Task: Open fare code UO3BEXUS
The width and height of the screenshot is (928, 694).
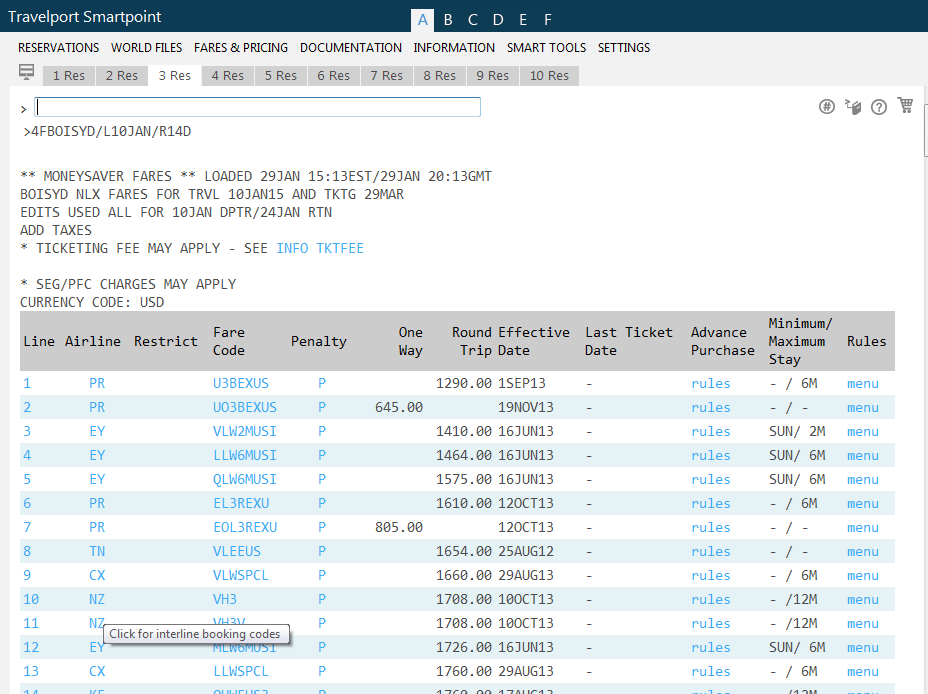Action: [x=245, y=408]
